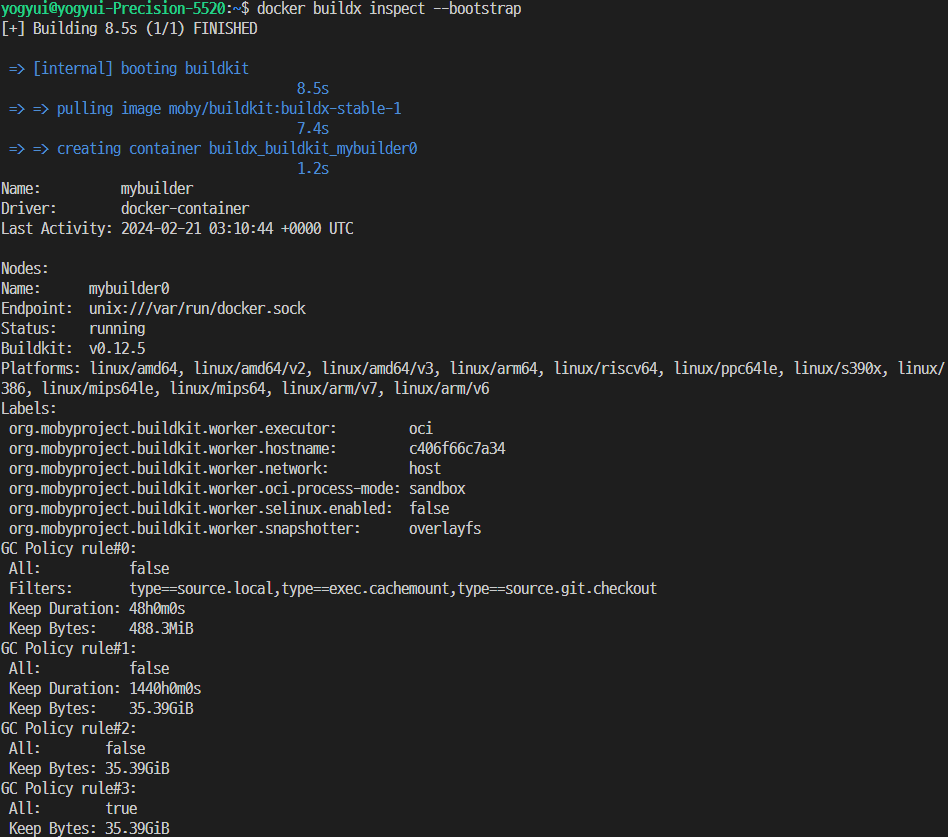
Task: Click the 'Labels:' heading
Action: click(28, 408)
